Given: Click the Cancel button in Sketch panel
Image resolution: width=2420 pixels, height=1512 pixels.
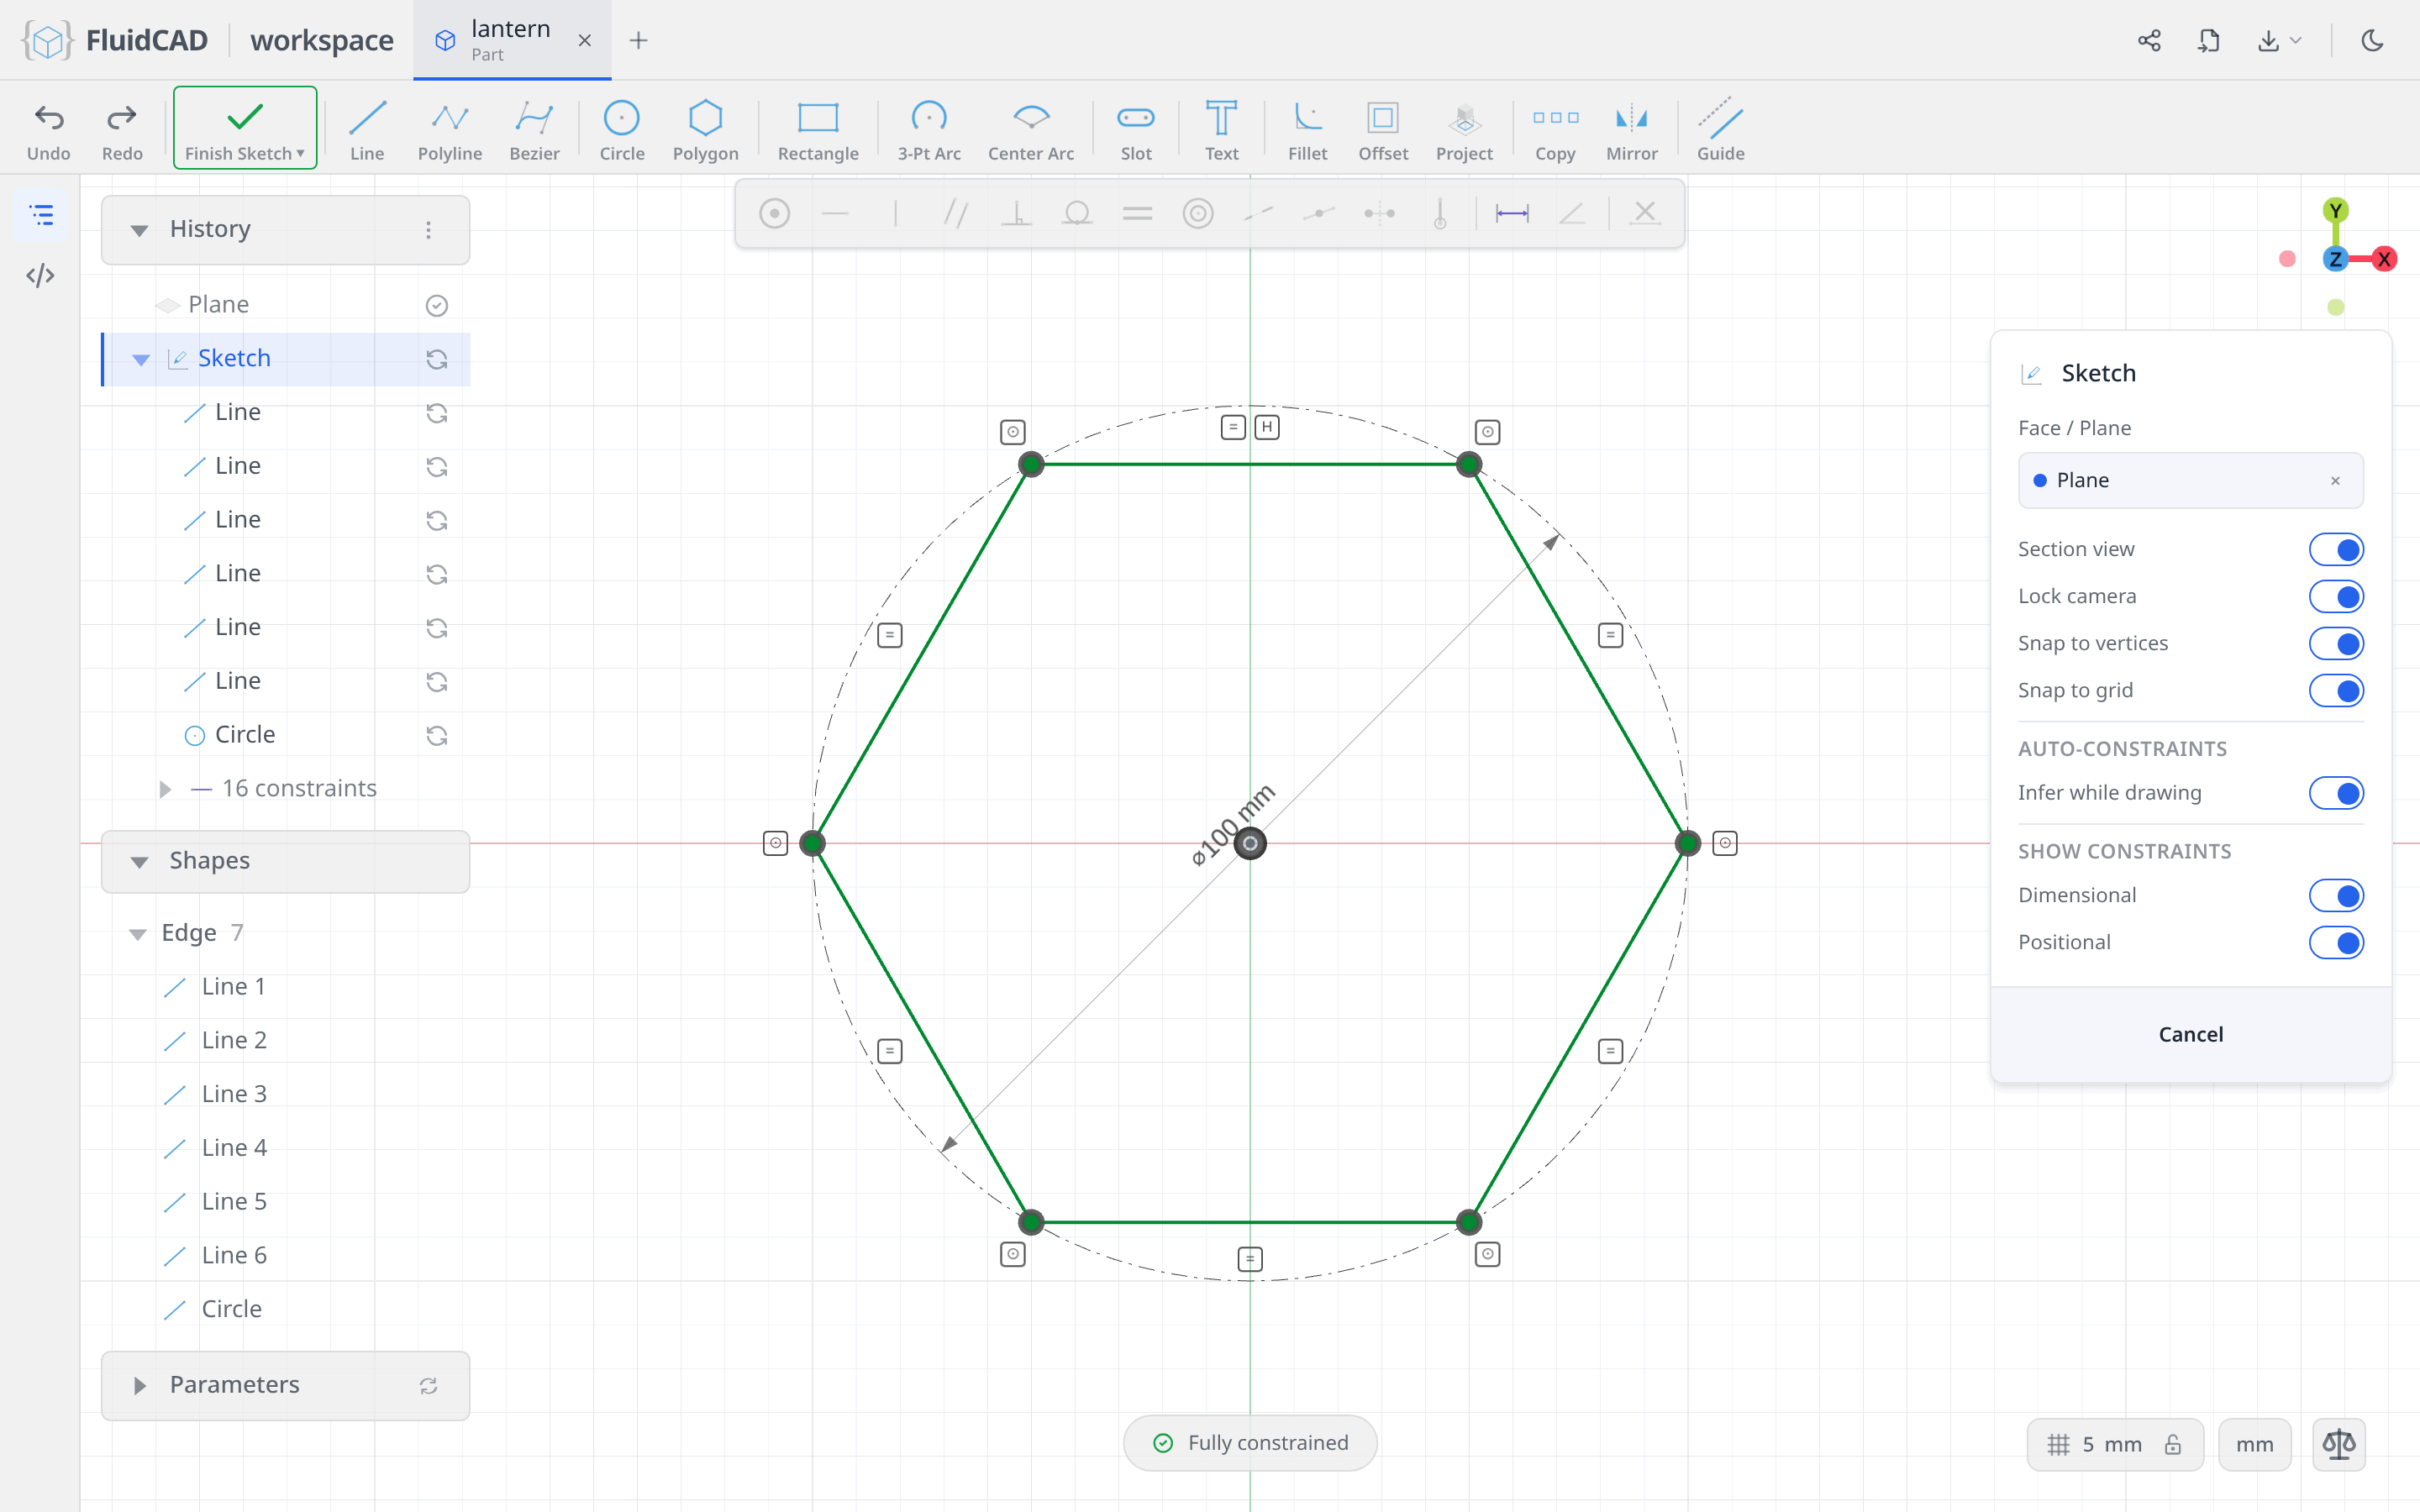Looking at the screenshot, I should coord(2190,1034).
